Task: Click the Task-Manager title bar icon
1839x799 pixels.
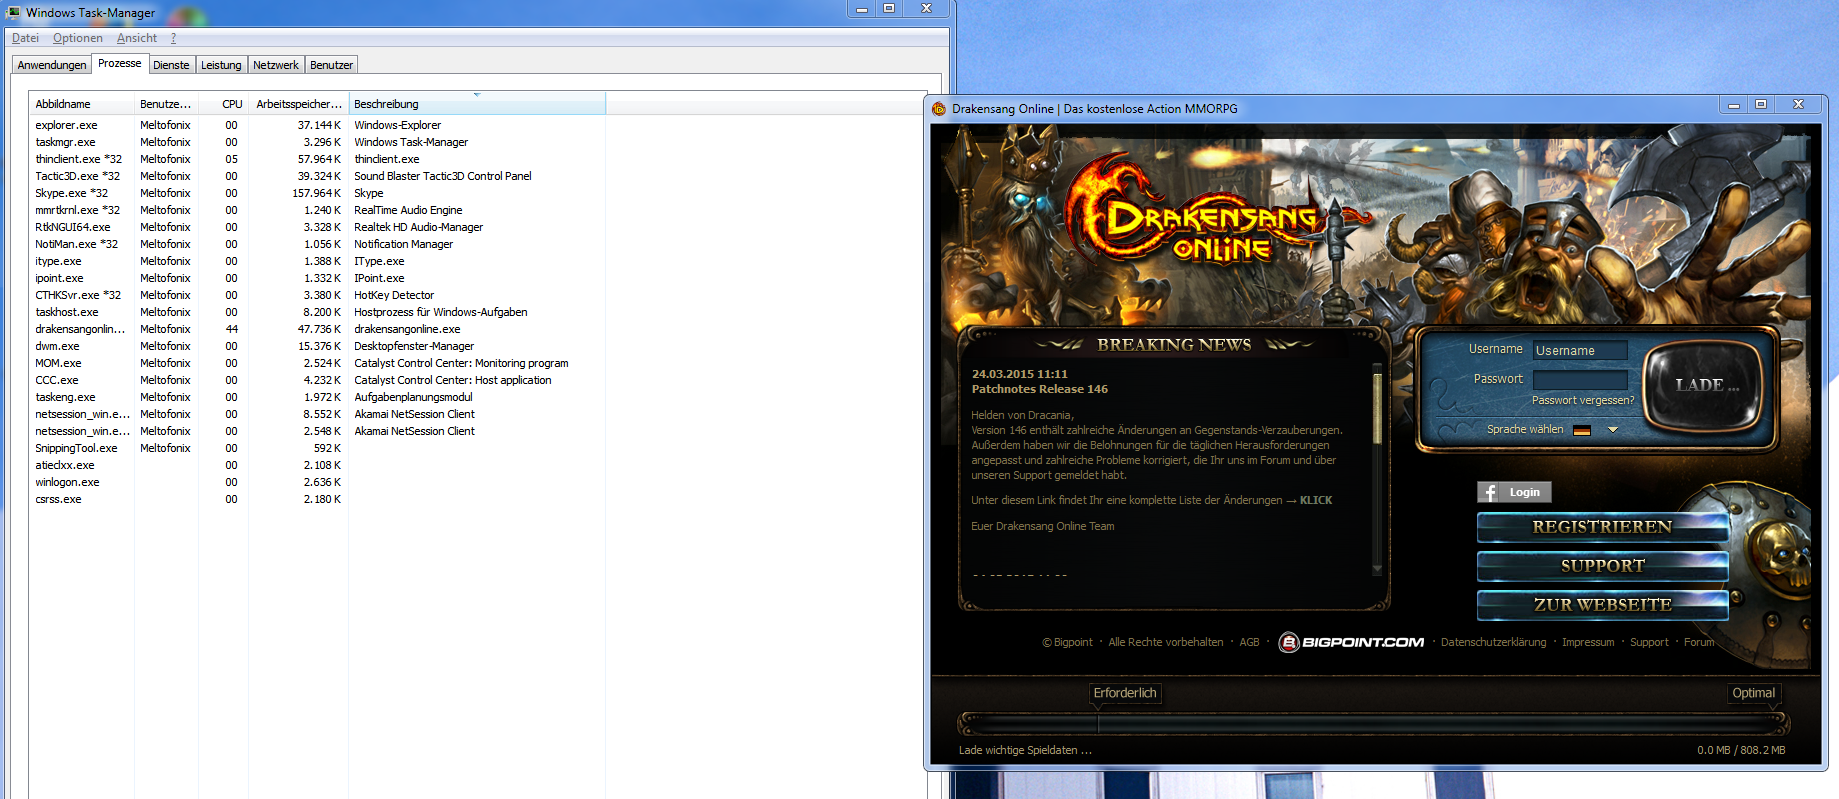Action: 13,12
